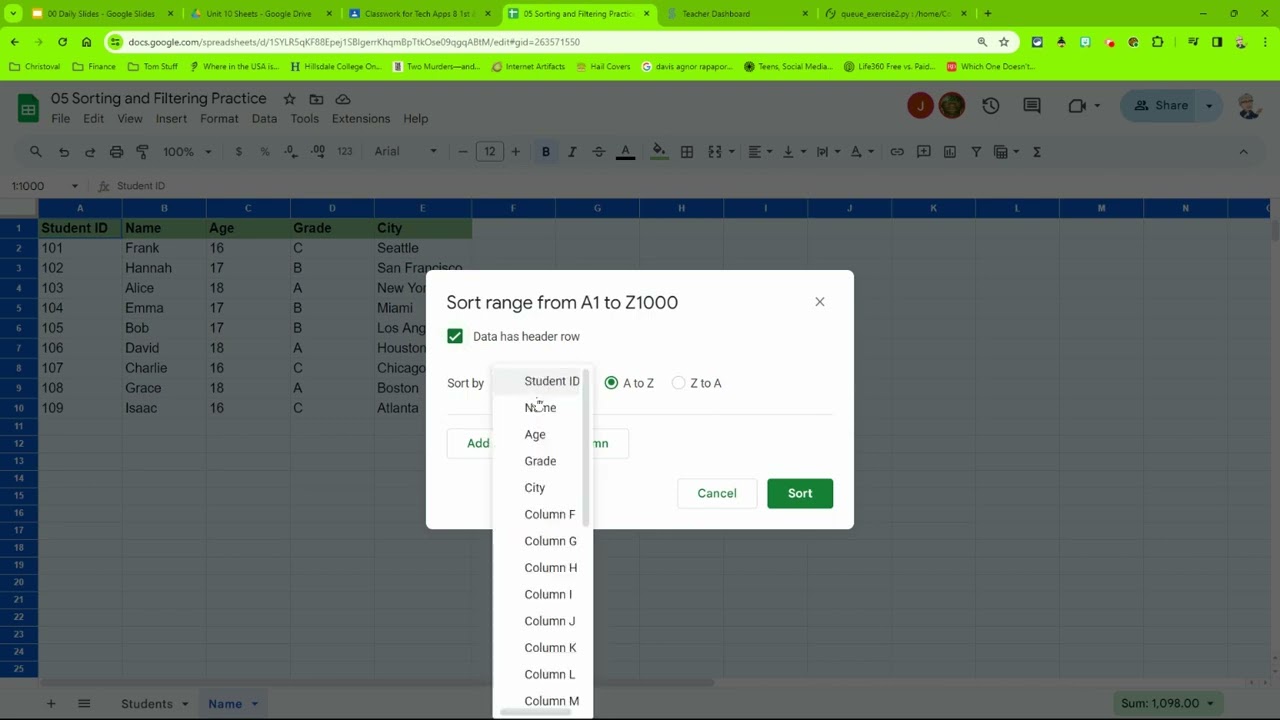Click the Insert comment icon
Viewport: 1280px width, 720px height.
923,152
